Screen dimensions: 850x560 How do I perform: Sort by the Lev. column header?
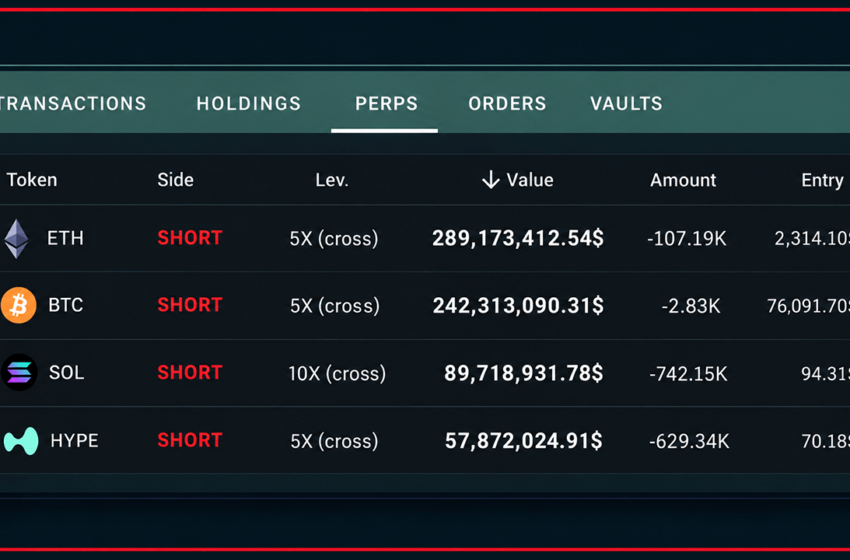pyautogui.click(x=332, y=179)
